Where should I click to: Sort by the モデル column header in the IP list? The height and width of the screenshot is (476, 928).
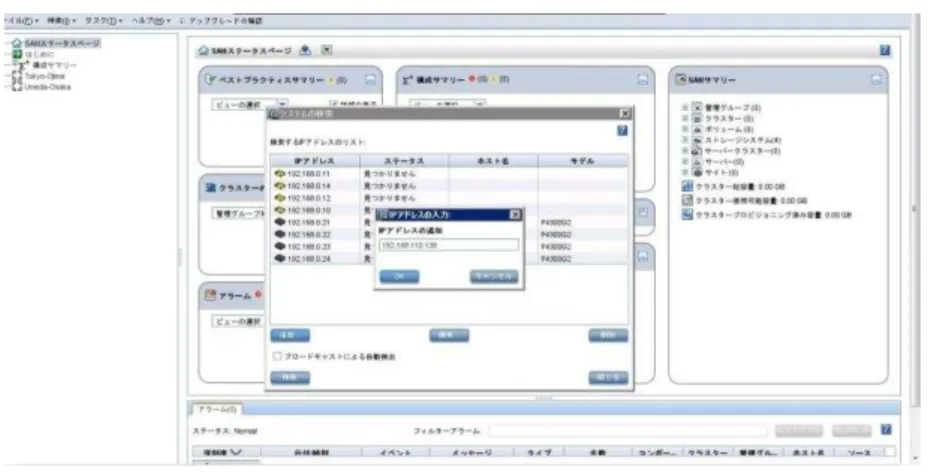tap(583, 161)
